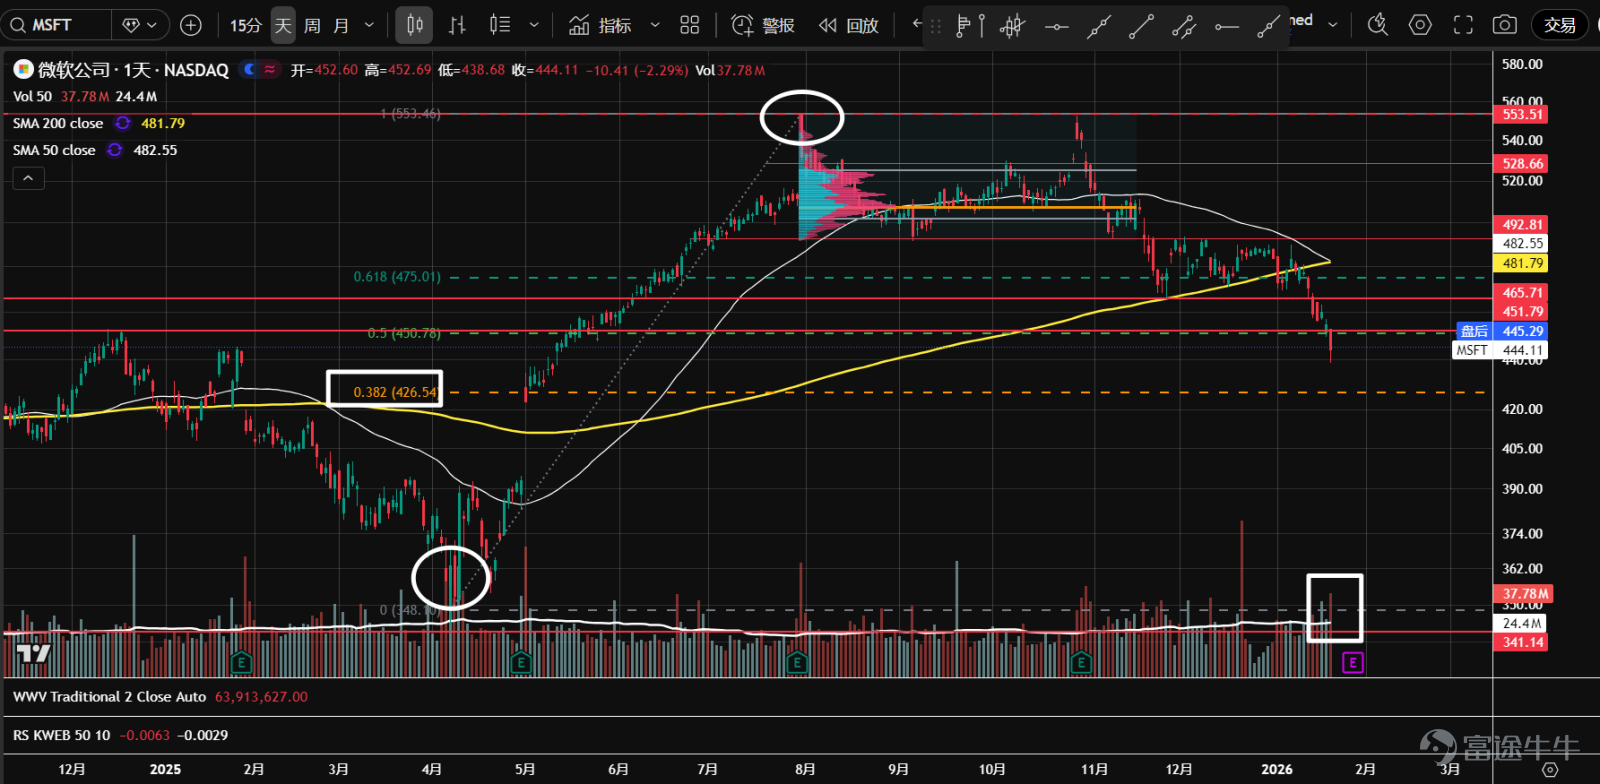The image size is (1600, 784).
Task: Select the 0.618 (475.01) Fibonacci label
Action: [x=397, y=277]
